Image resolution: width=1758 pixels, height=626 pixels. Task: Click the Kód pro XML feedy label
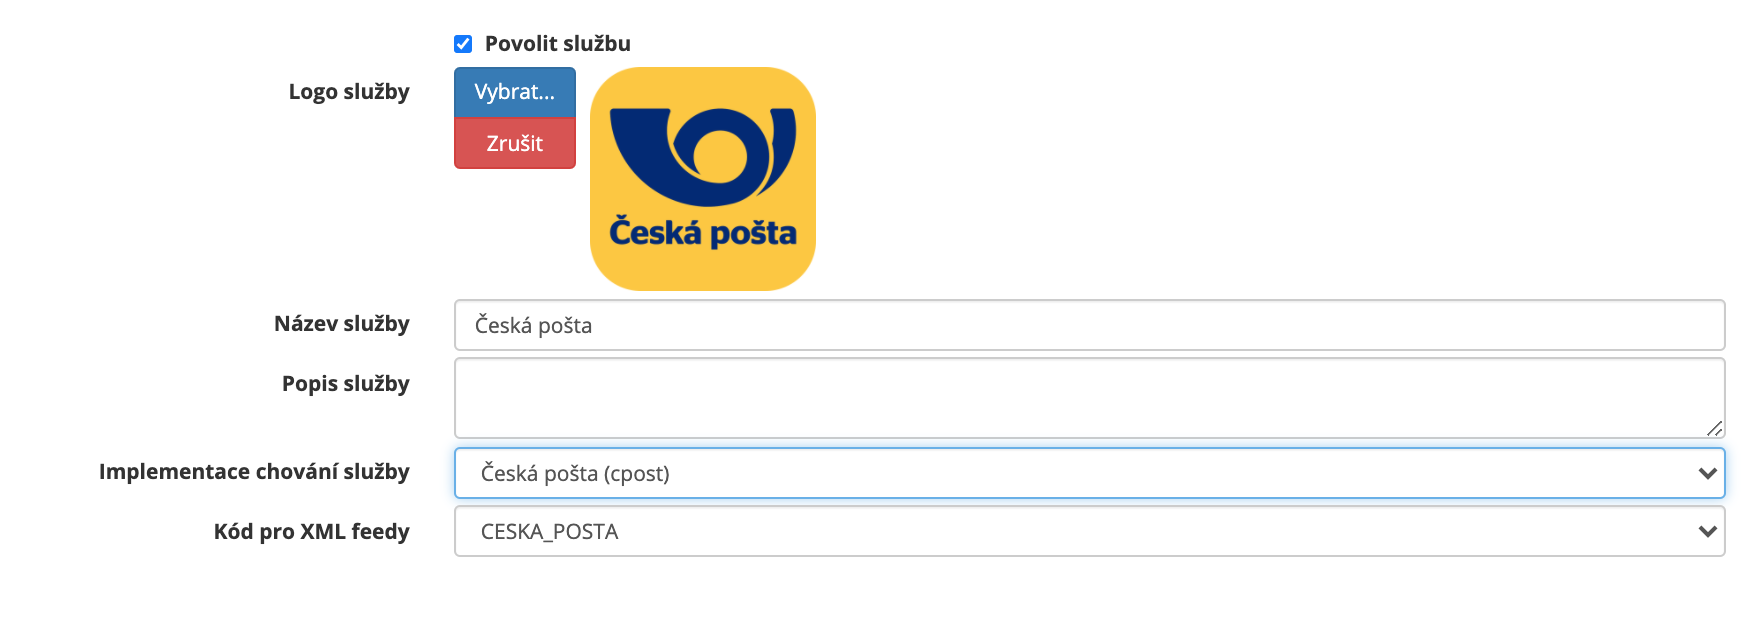(x=312, y=532)
